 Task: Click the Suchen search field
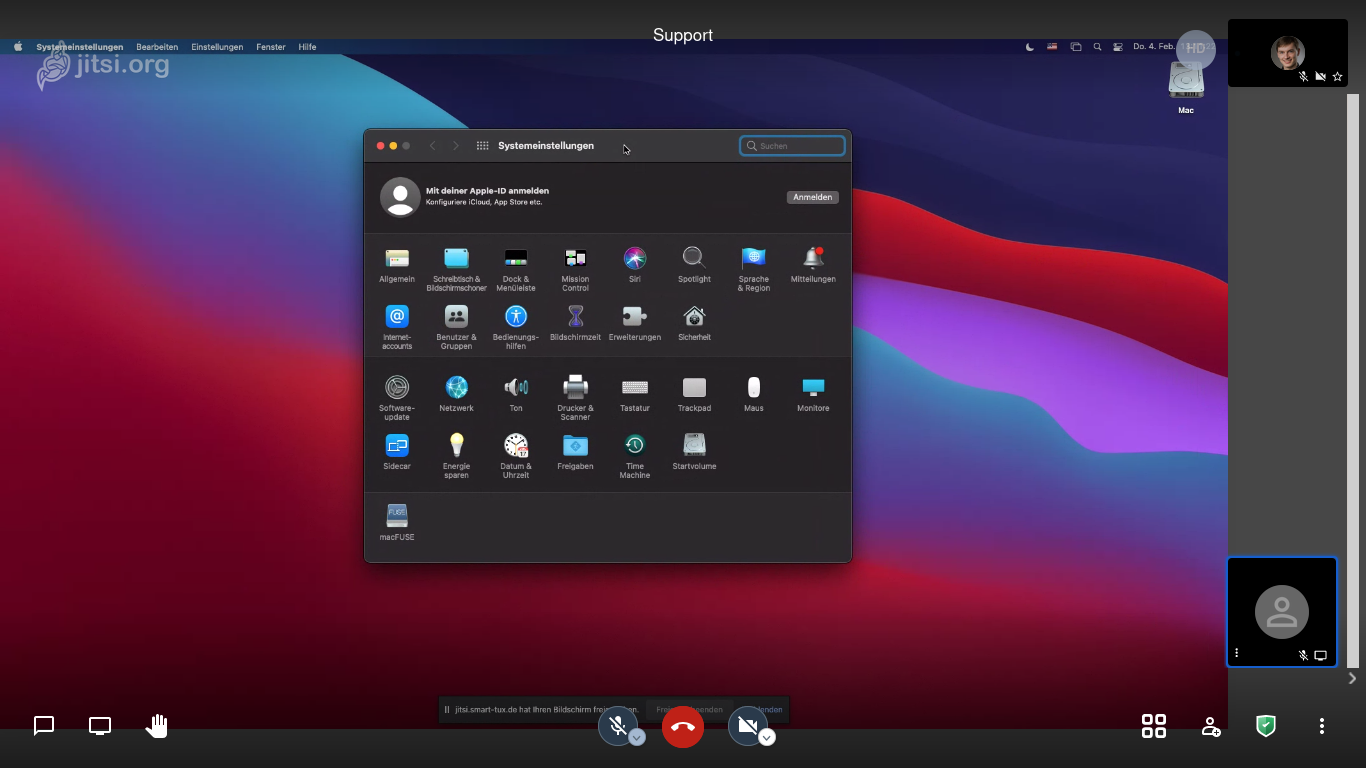tap(792, 146)
